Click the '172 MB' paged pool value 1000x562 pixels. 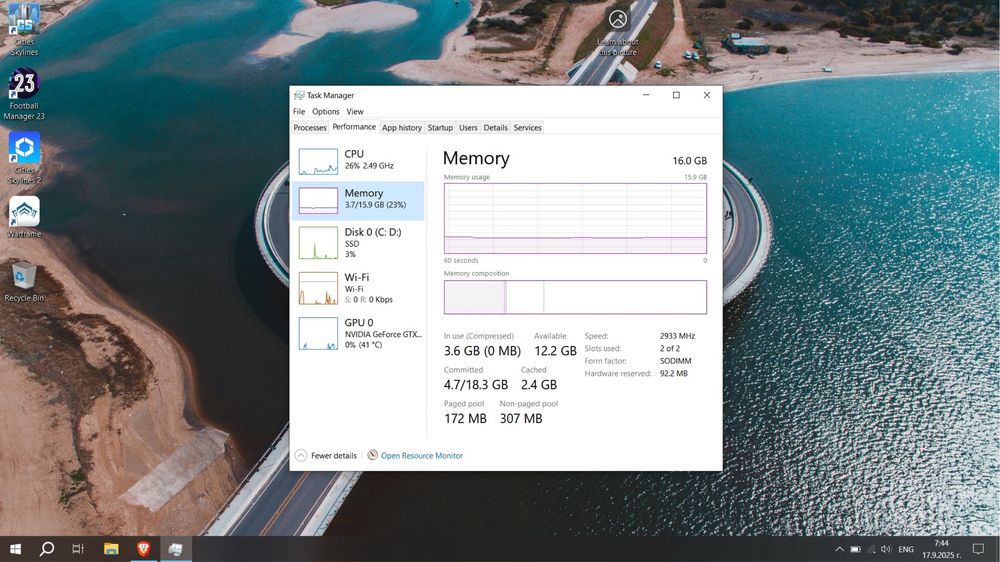465,418
